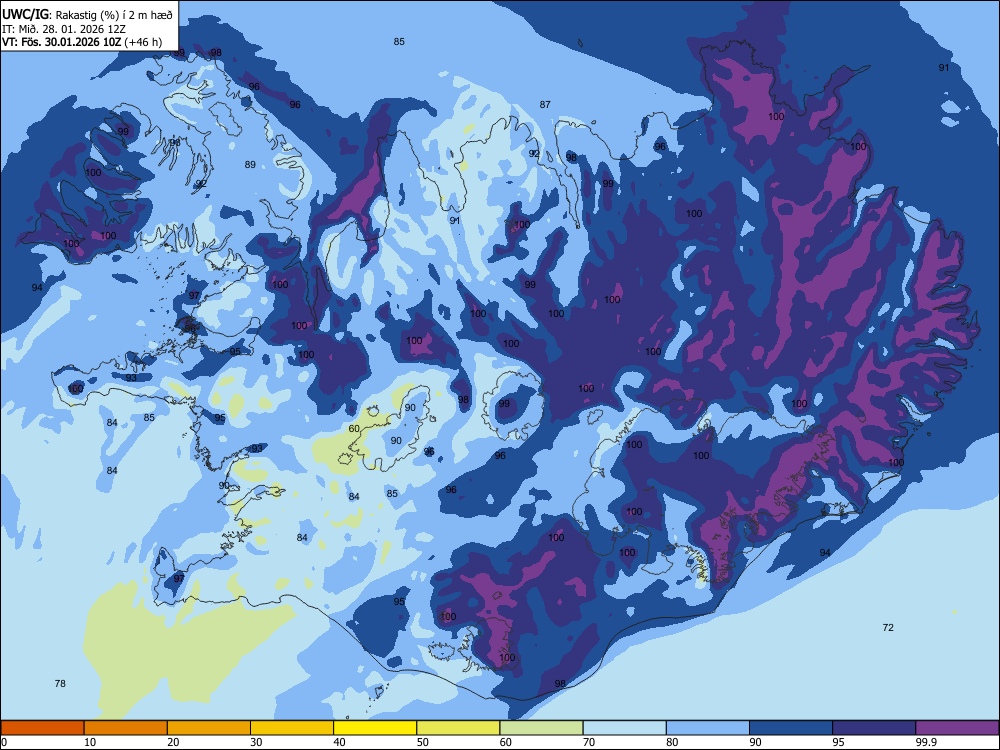The width and height of the screenshot is (1000, 750).
Task: Click the '80' tick label on the color scale
Action: [x=672, y=742]
